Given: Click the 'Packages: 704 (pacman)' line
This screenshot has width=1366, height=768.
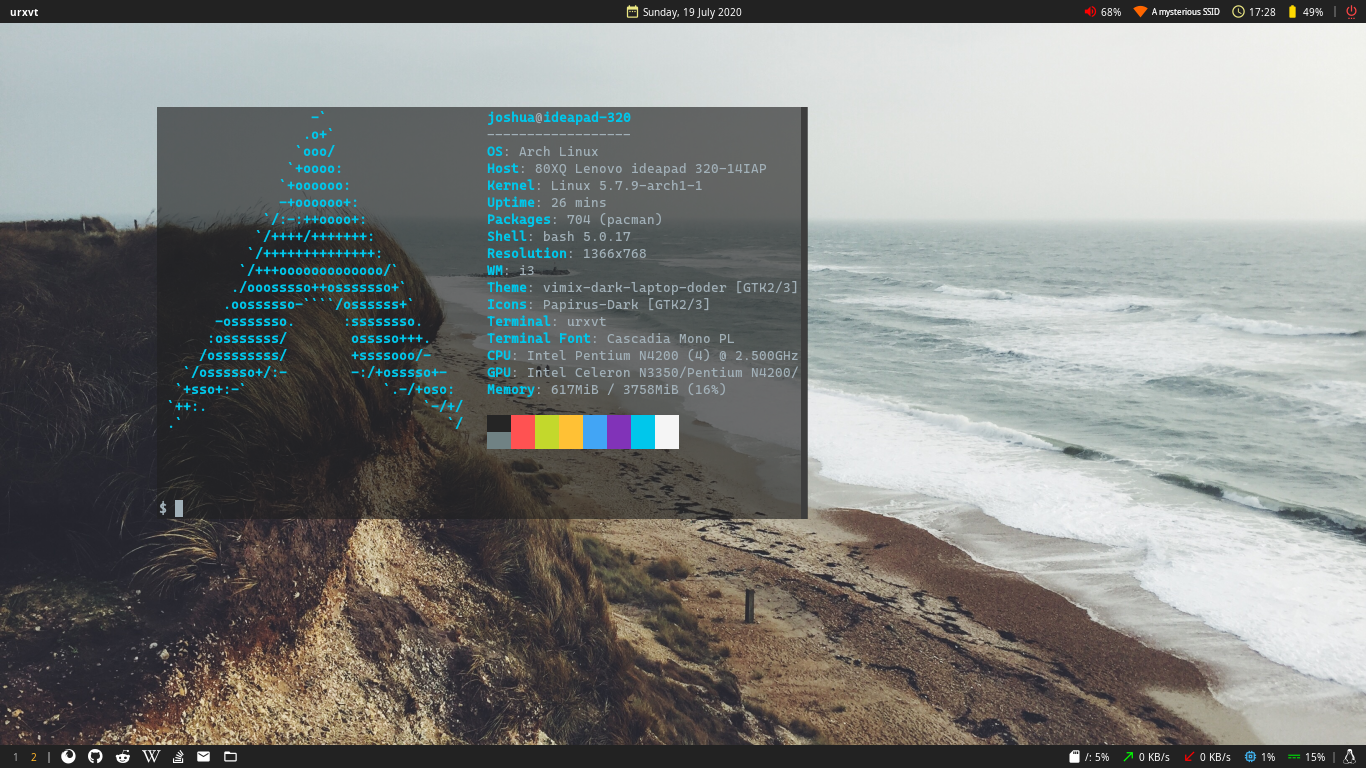Looking at the screenshot, I should coord(575,220).
